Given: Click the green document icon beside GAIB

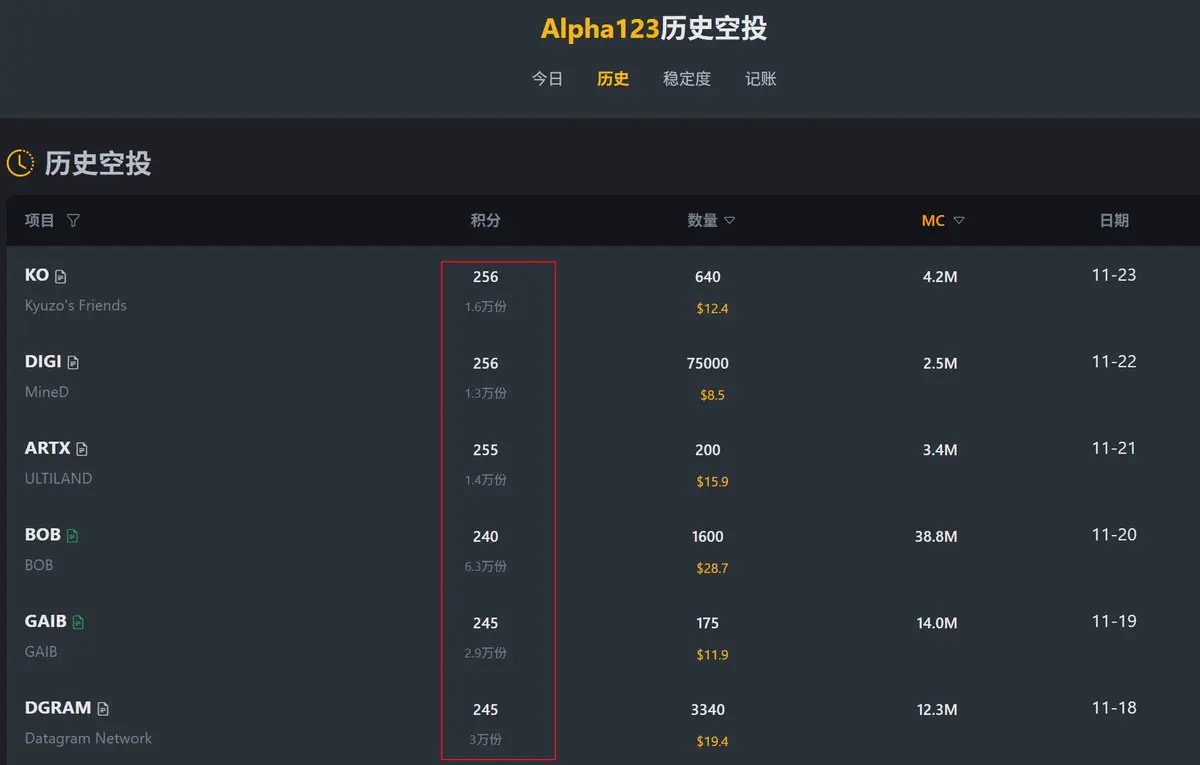Looking at the screenshot, I should coord(78,623).
